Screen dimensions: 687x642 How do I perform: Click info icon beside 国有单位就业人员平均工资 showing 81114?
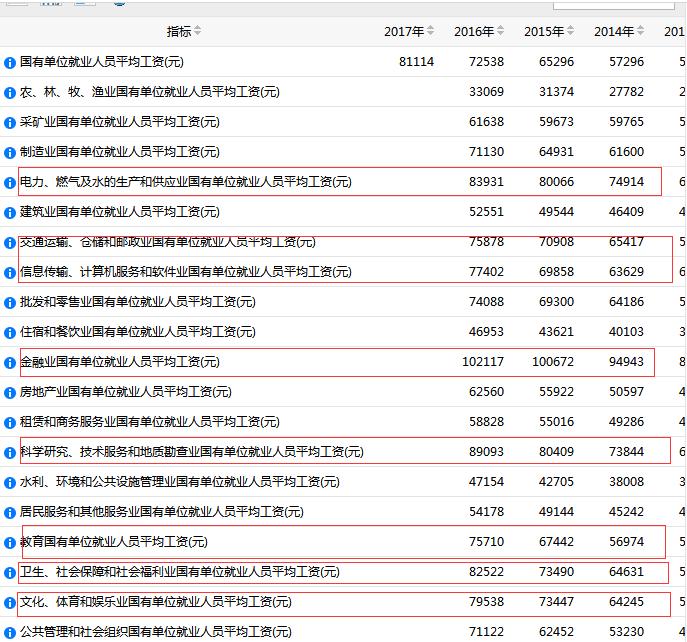pos(10,63)
